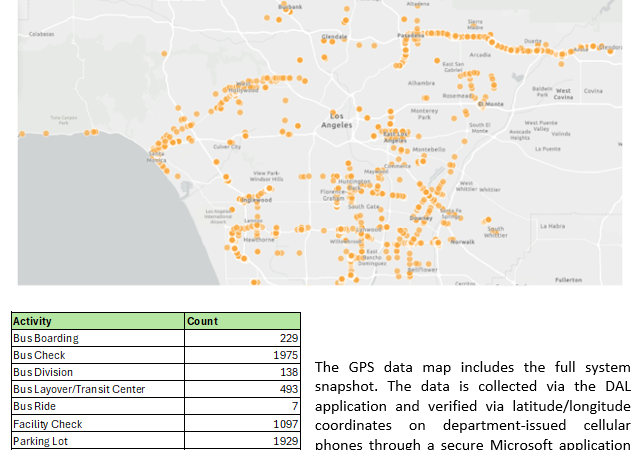Image resolution: width=643 pixels, height=450 pixels.
Task: Click the Culver City label on the map
Action: point(227,146)
